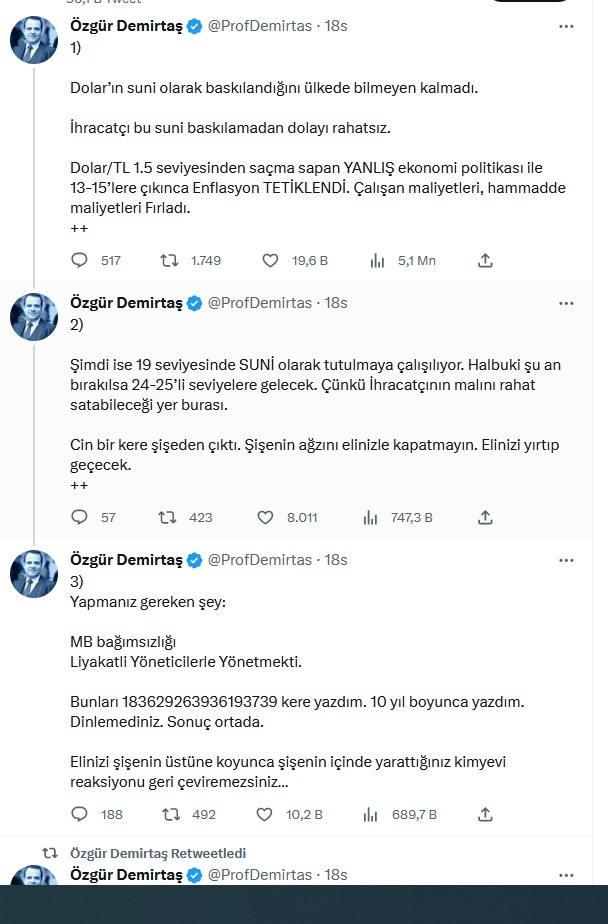Open more options menu on third tweet
The height and width of the screenshot is (924, 608).
click(x=567, y=560)
